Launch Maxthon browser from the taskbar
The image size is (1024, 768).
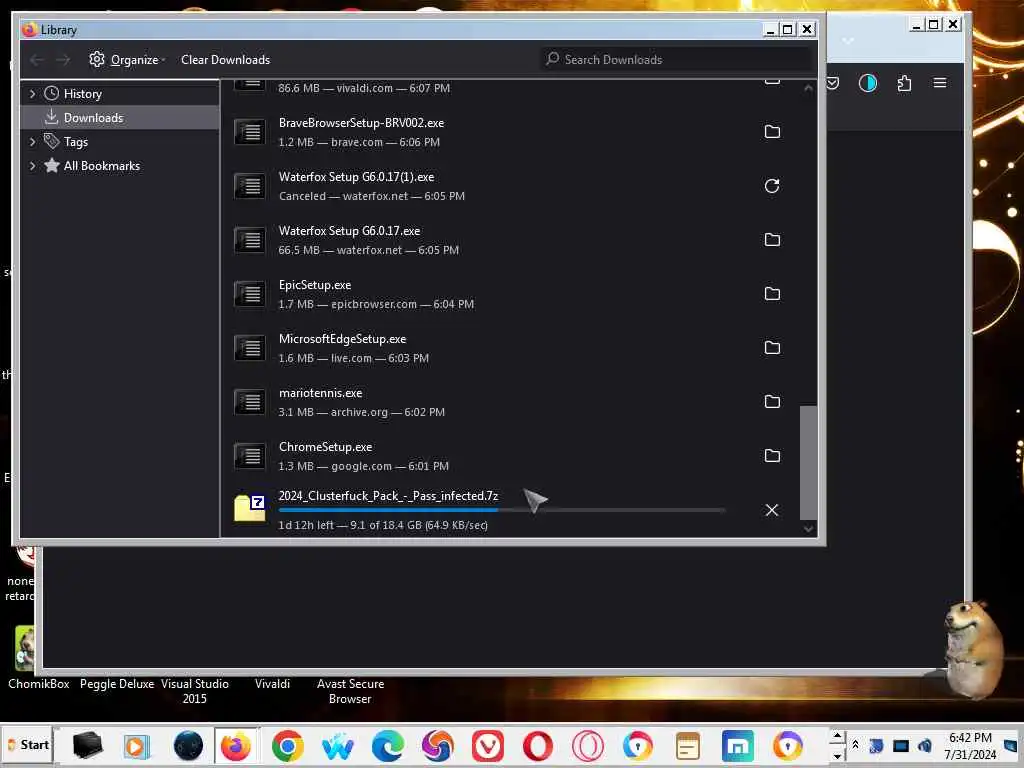pyautogui.click(x=738, y=746)
